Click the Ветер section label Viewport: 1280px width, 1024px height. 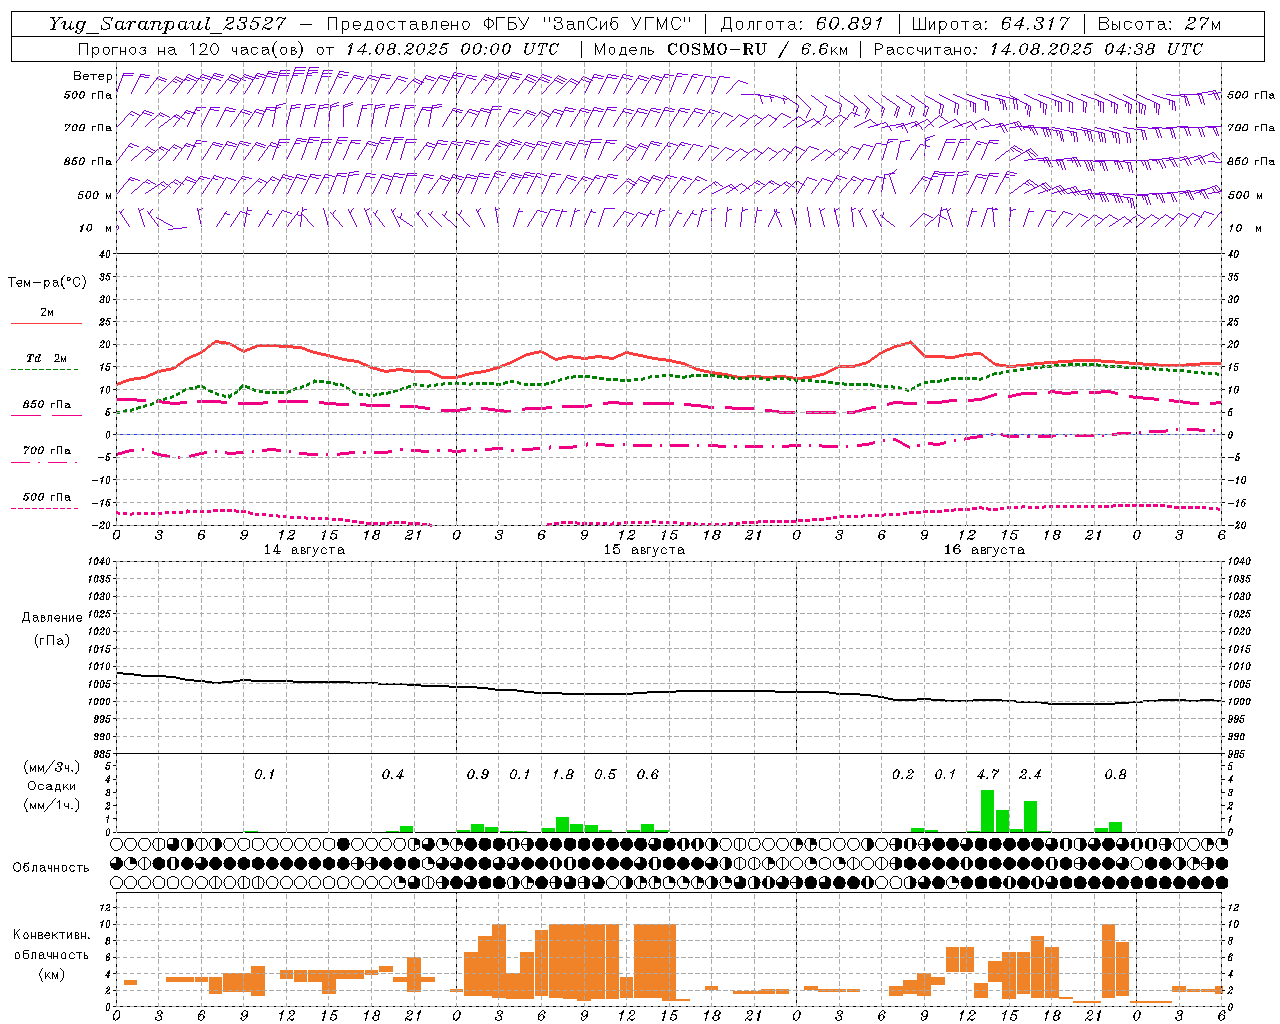click(92, 76)
